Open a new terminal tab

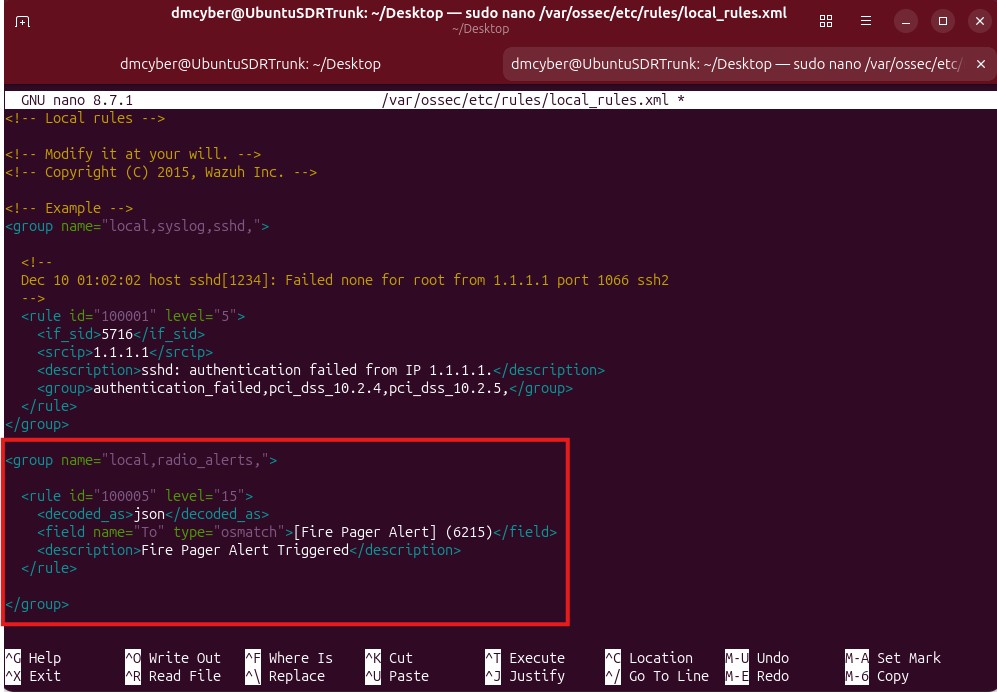(23, 22)
